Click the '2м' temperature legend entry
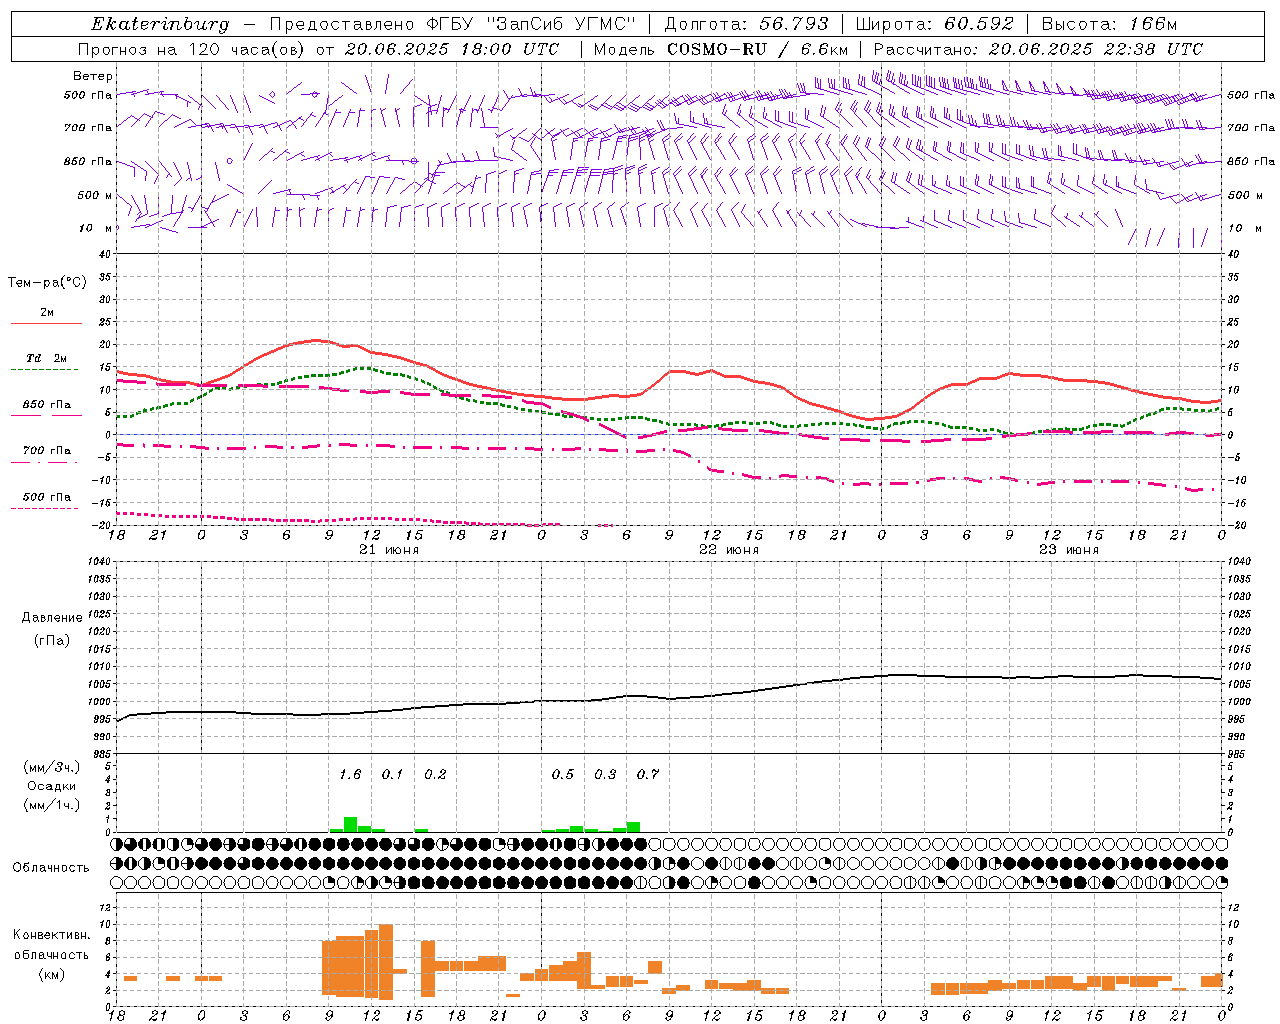Screen dimensions: 1280x1024 click(47, 313)
